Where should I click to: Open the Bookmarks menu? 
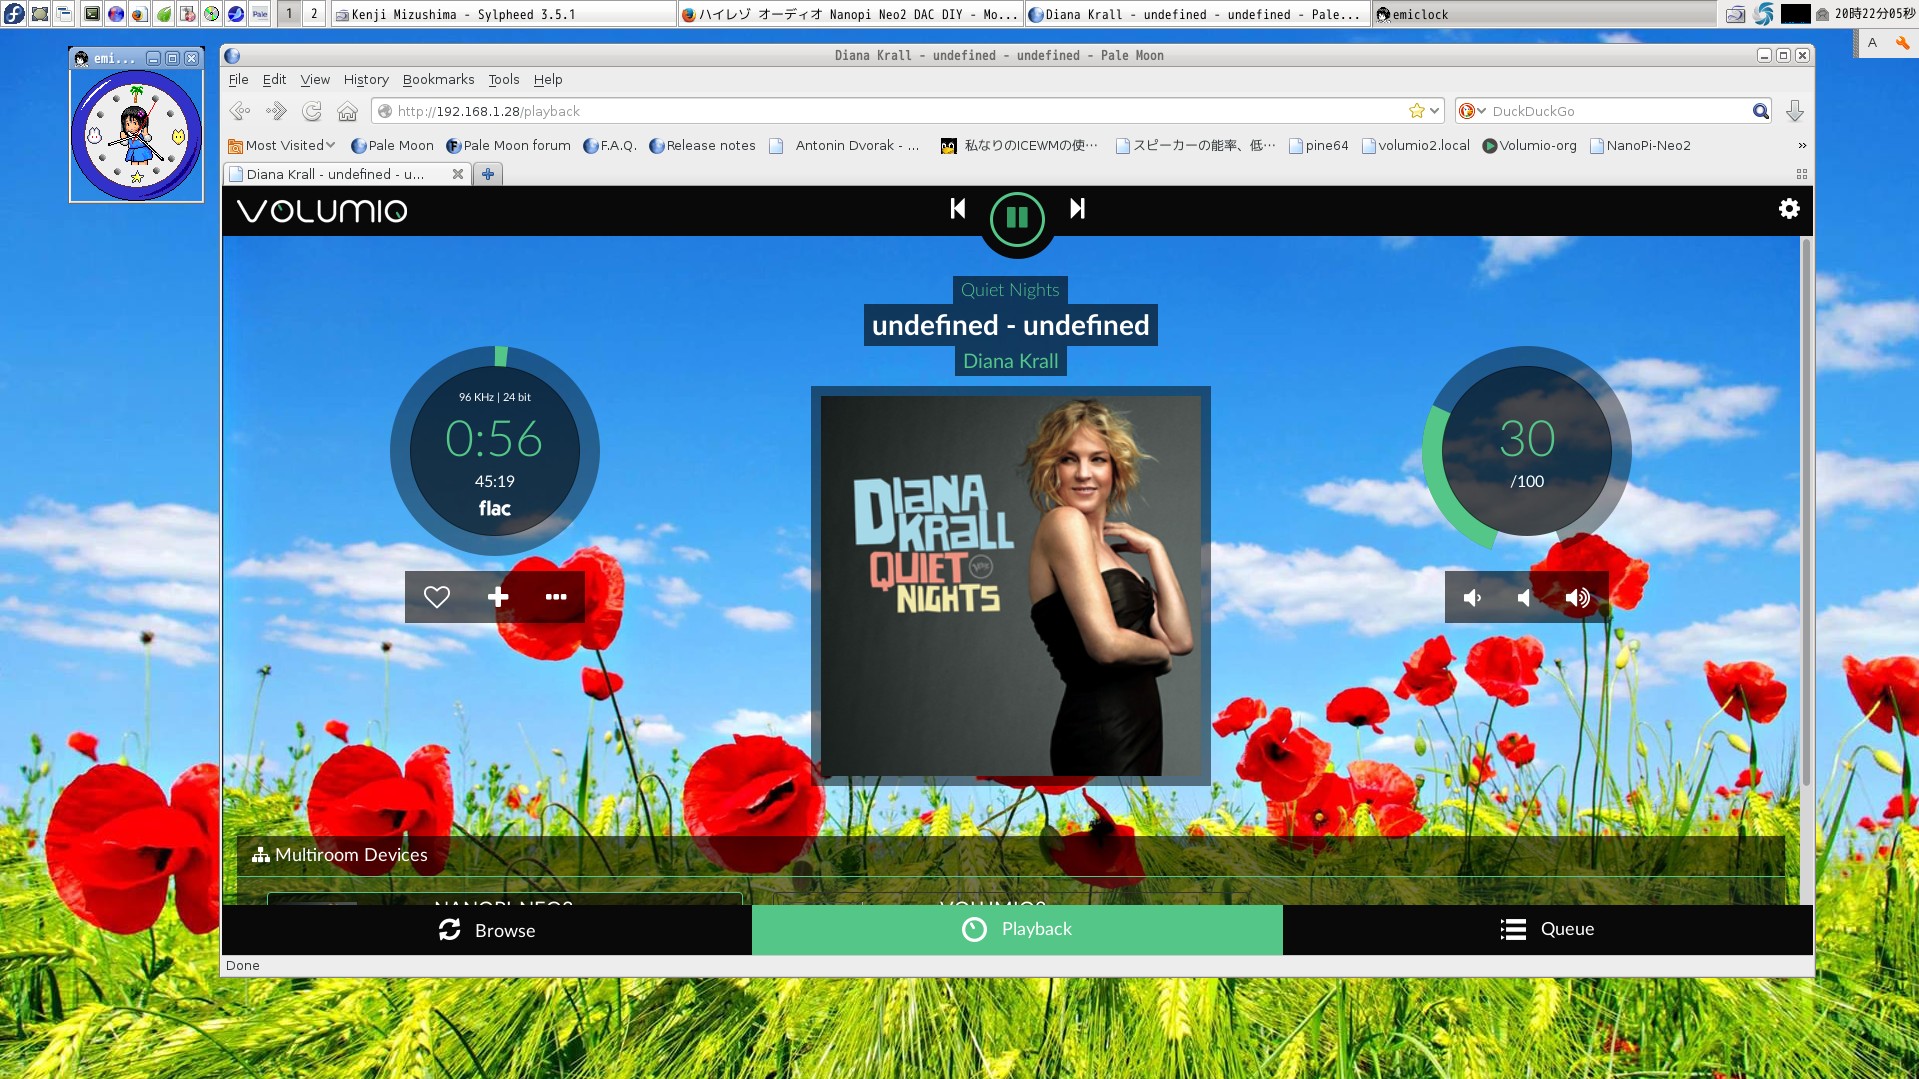coord(438,79)
